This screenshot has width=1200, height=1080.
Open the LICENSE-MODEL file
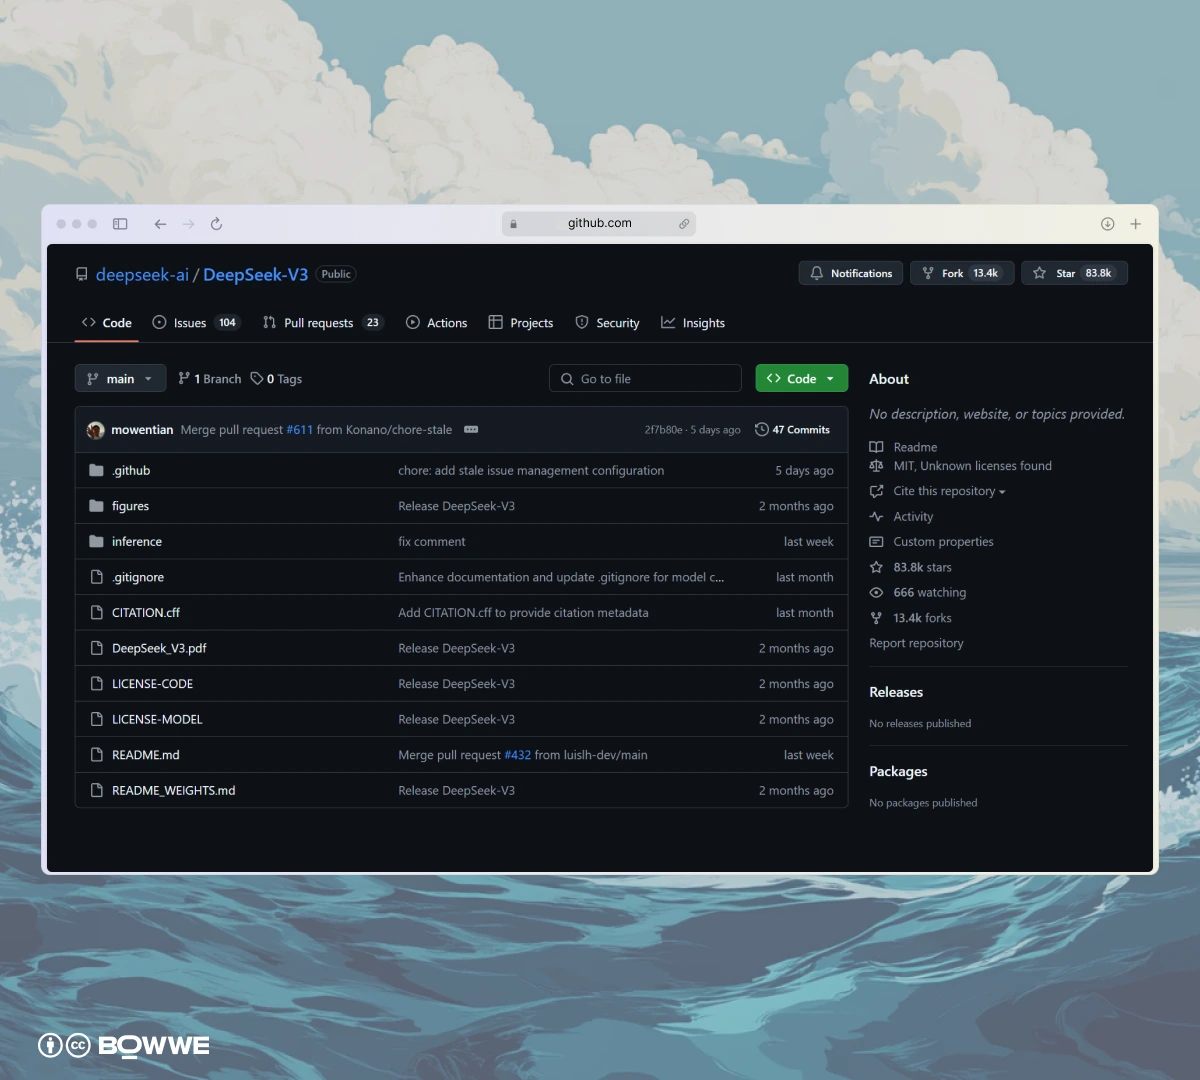157,719
